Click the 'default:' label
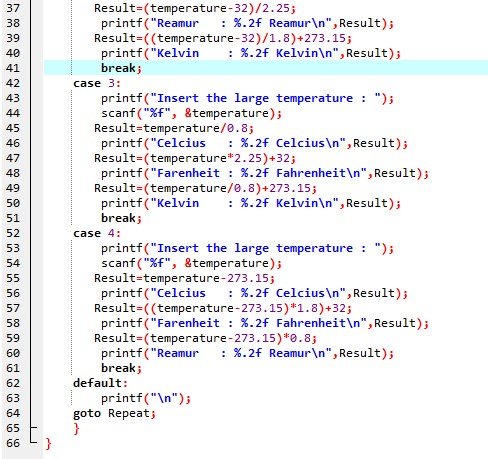This screenshot has height=459, width=488. 100,383
